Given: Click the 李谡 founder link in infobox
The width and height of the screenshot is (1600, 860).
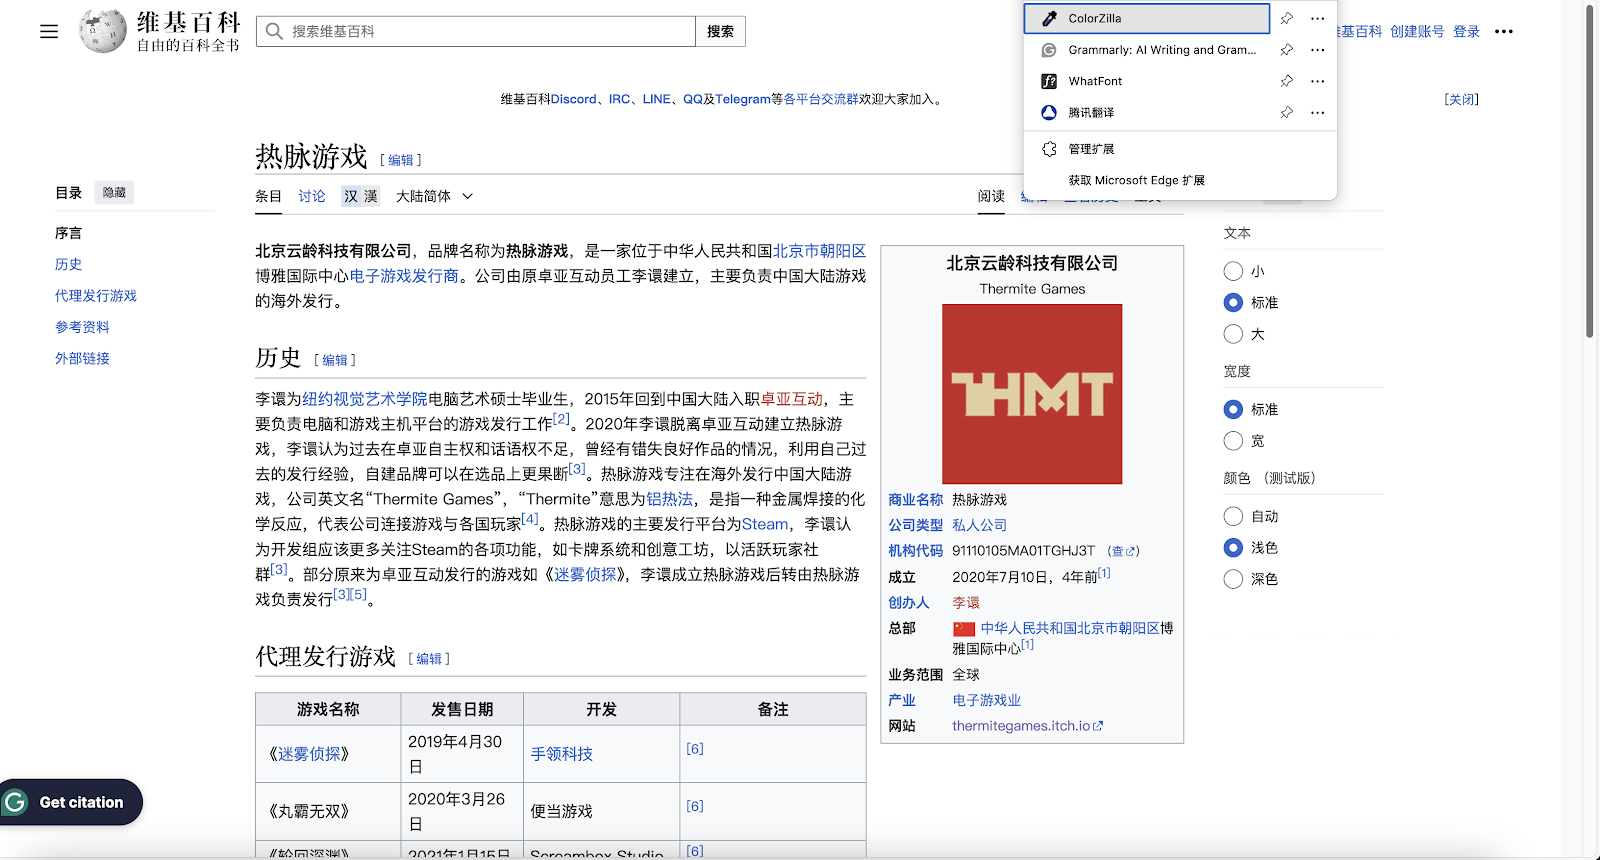Looking at the screenshot, I should [966, 602].
